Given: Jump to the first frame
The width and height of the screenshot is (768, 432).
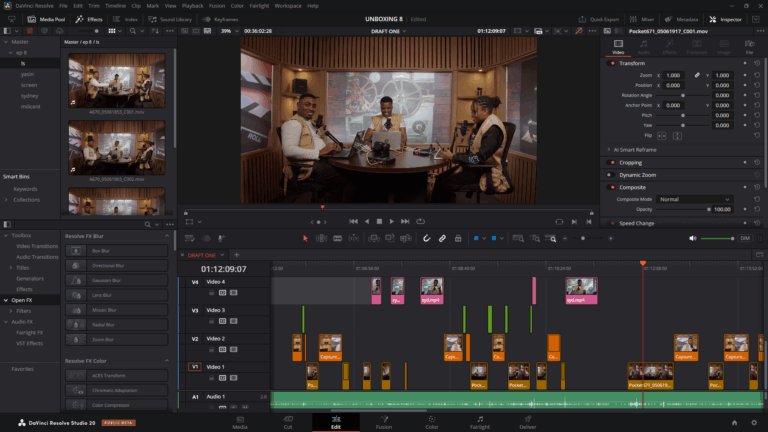Looking at the screenshot, I should 353,221.
